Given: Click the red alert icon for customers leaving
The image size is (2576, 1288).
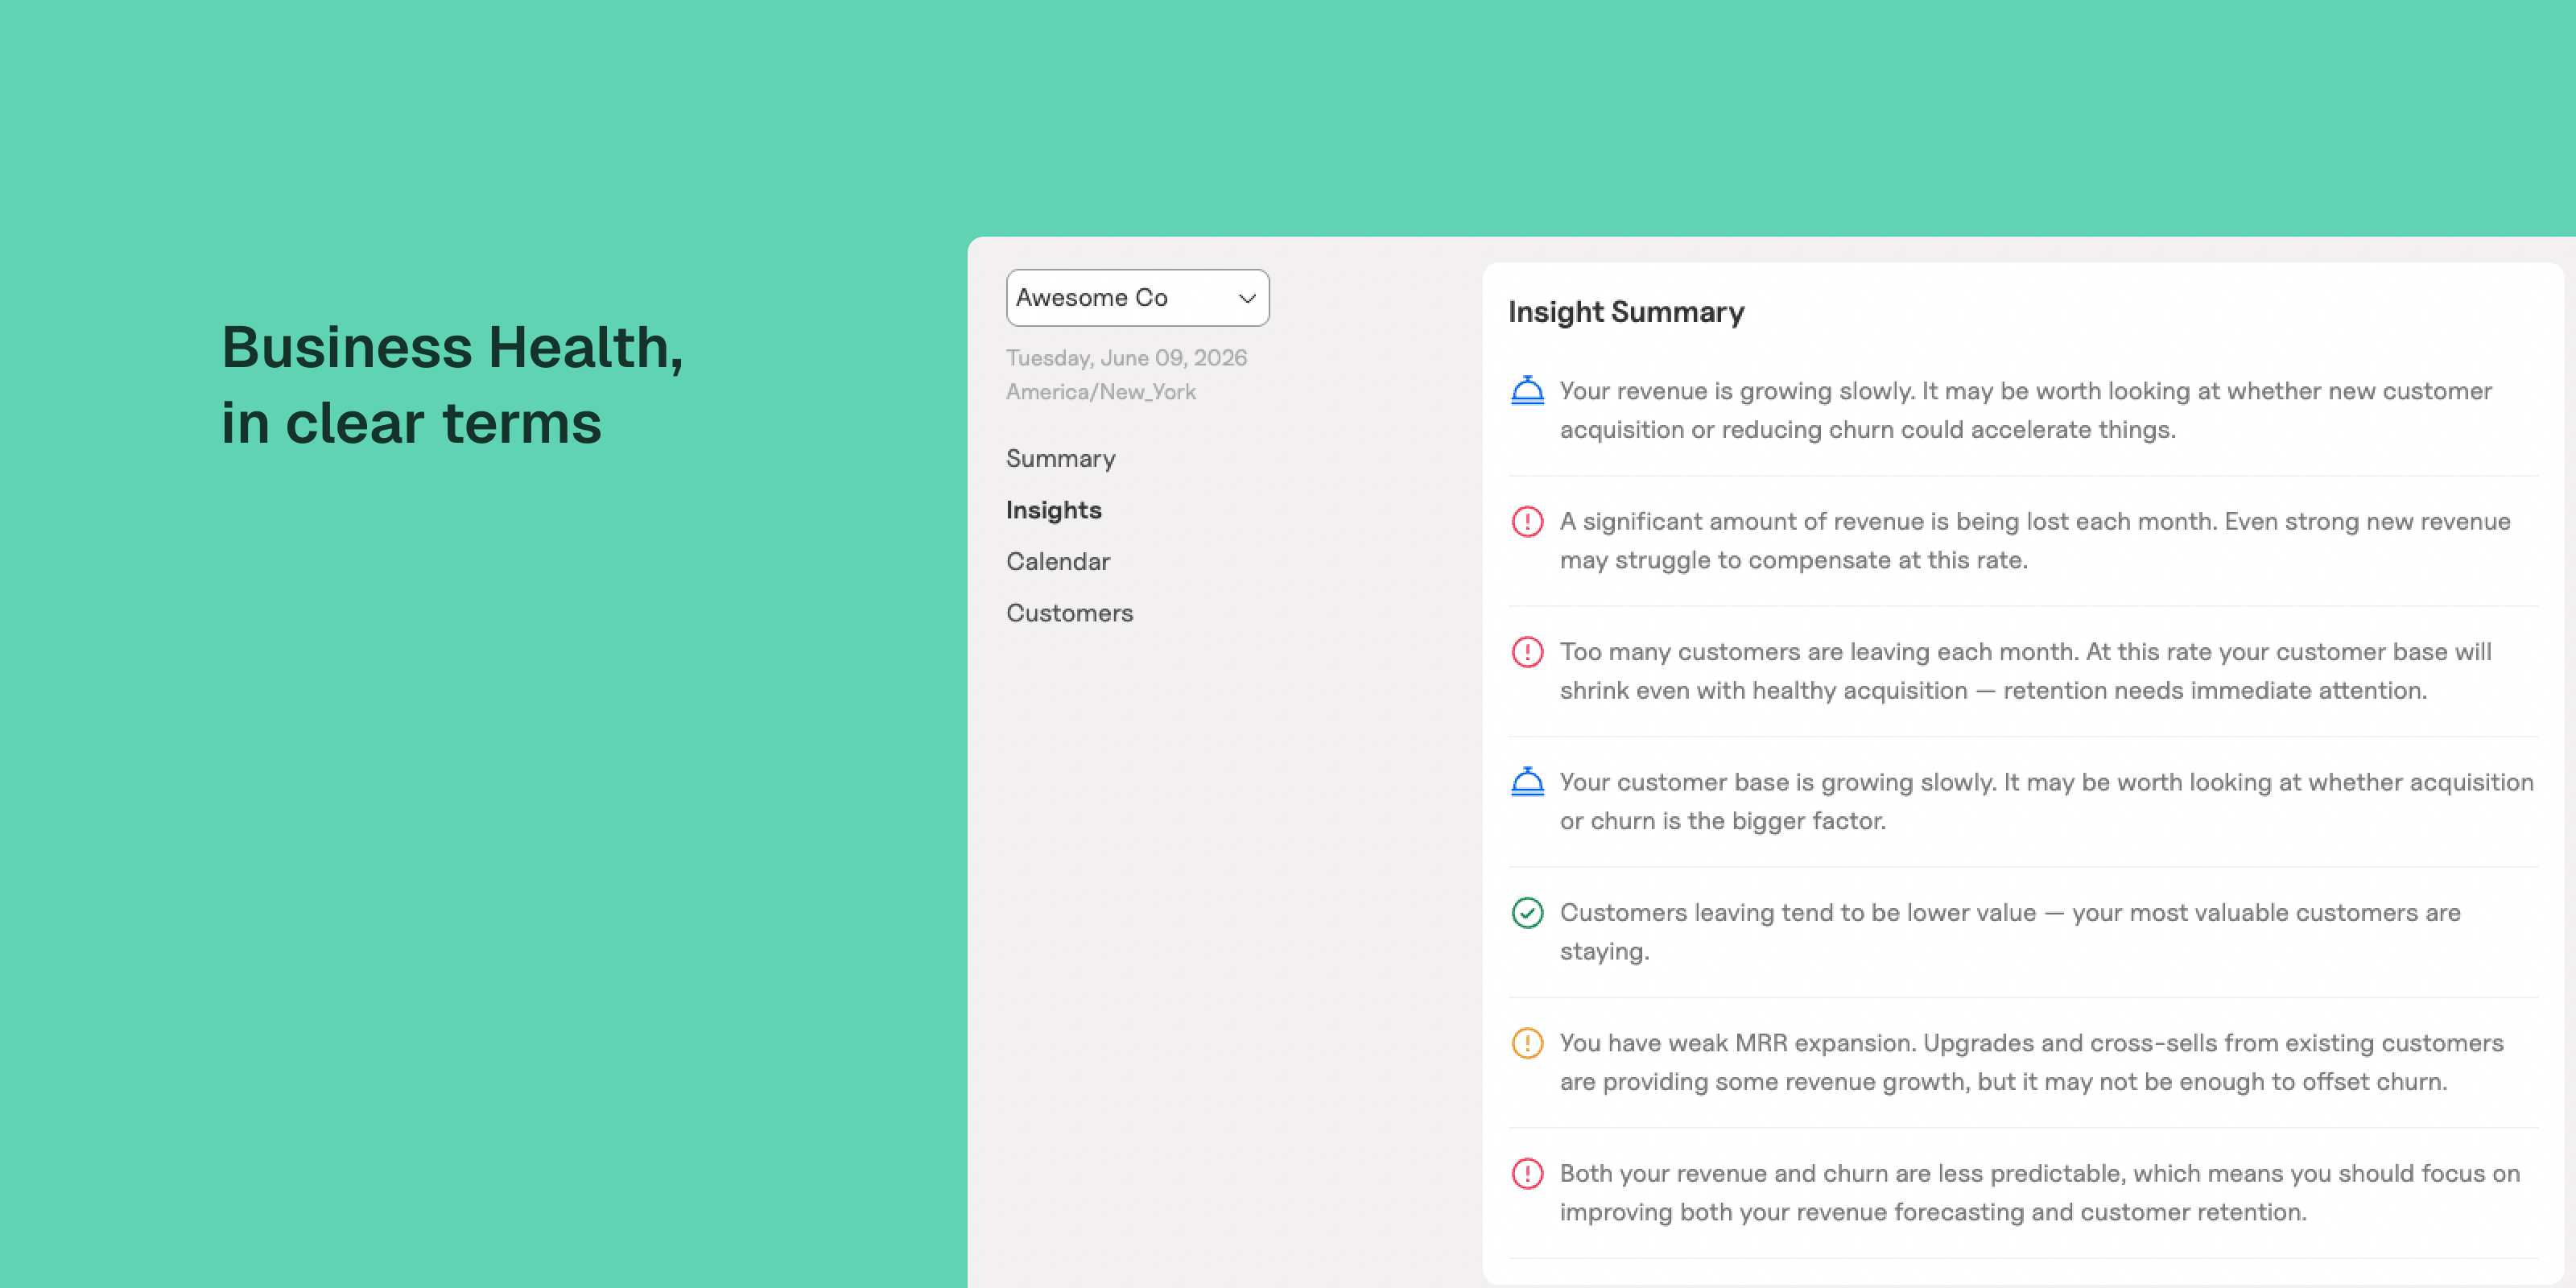Looking at the screenshot, I should click(1527, 652).
